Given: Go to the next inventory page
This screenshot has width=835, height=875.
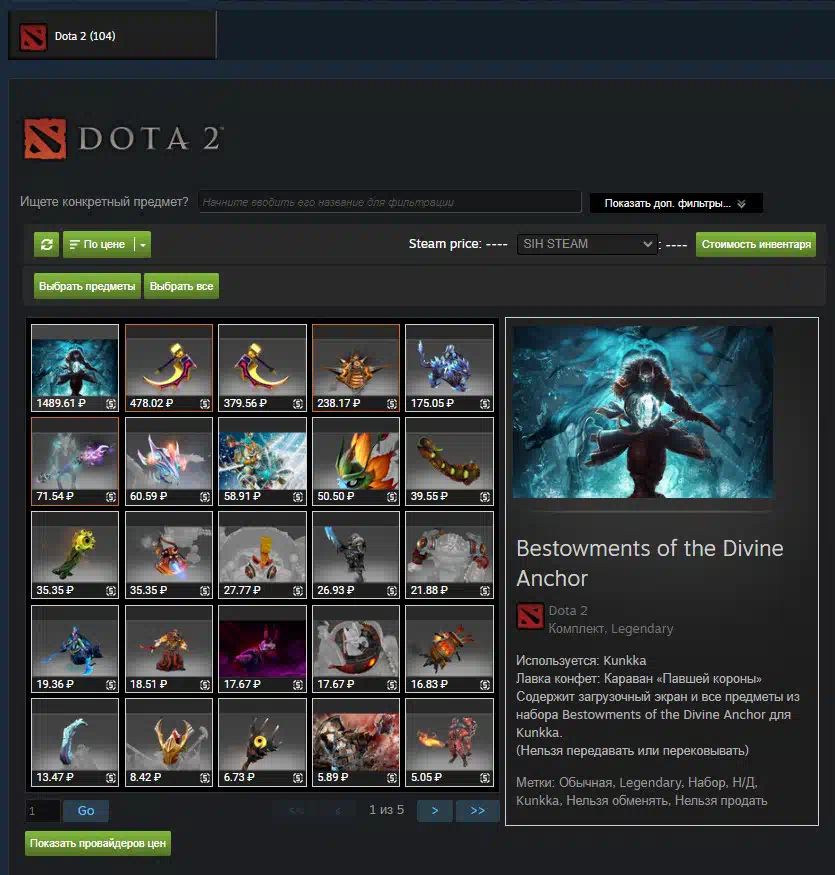Looking at the screenshot, I should tap(435, 810).
